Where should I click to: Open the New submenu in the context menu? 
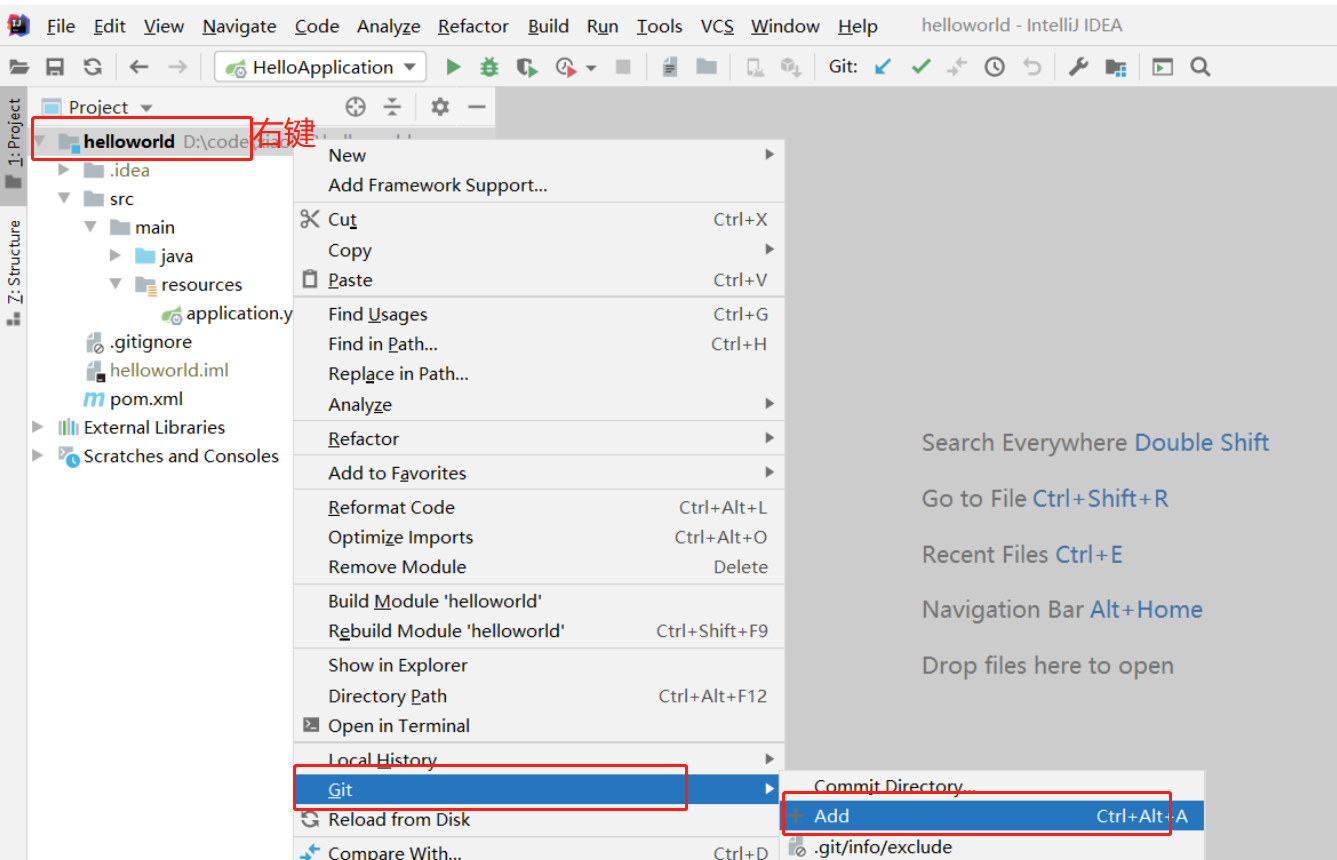point(539,155)
